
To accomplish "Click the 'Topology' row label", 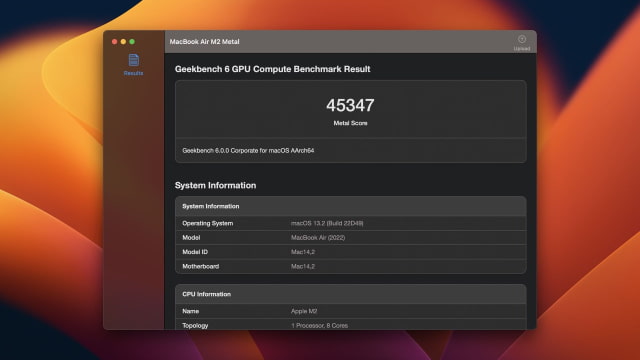I will click(195, 325).
